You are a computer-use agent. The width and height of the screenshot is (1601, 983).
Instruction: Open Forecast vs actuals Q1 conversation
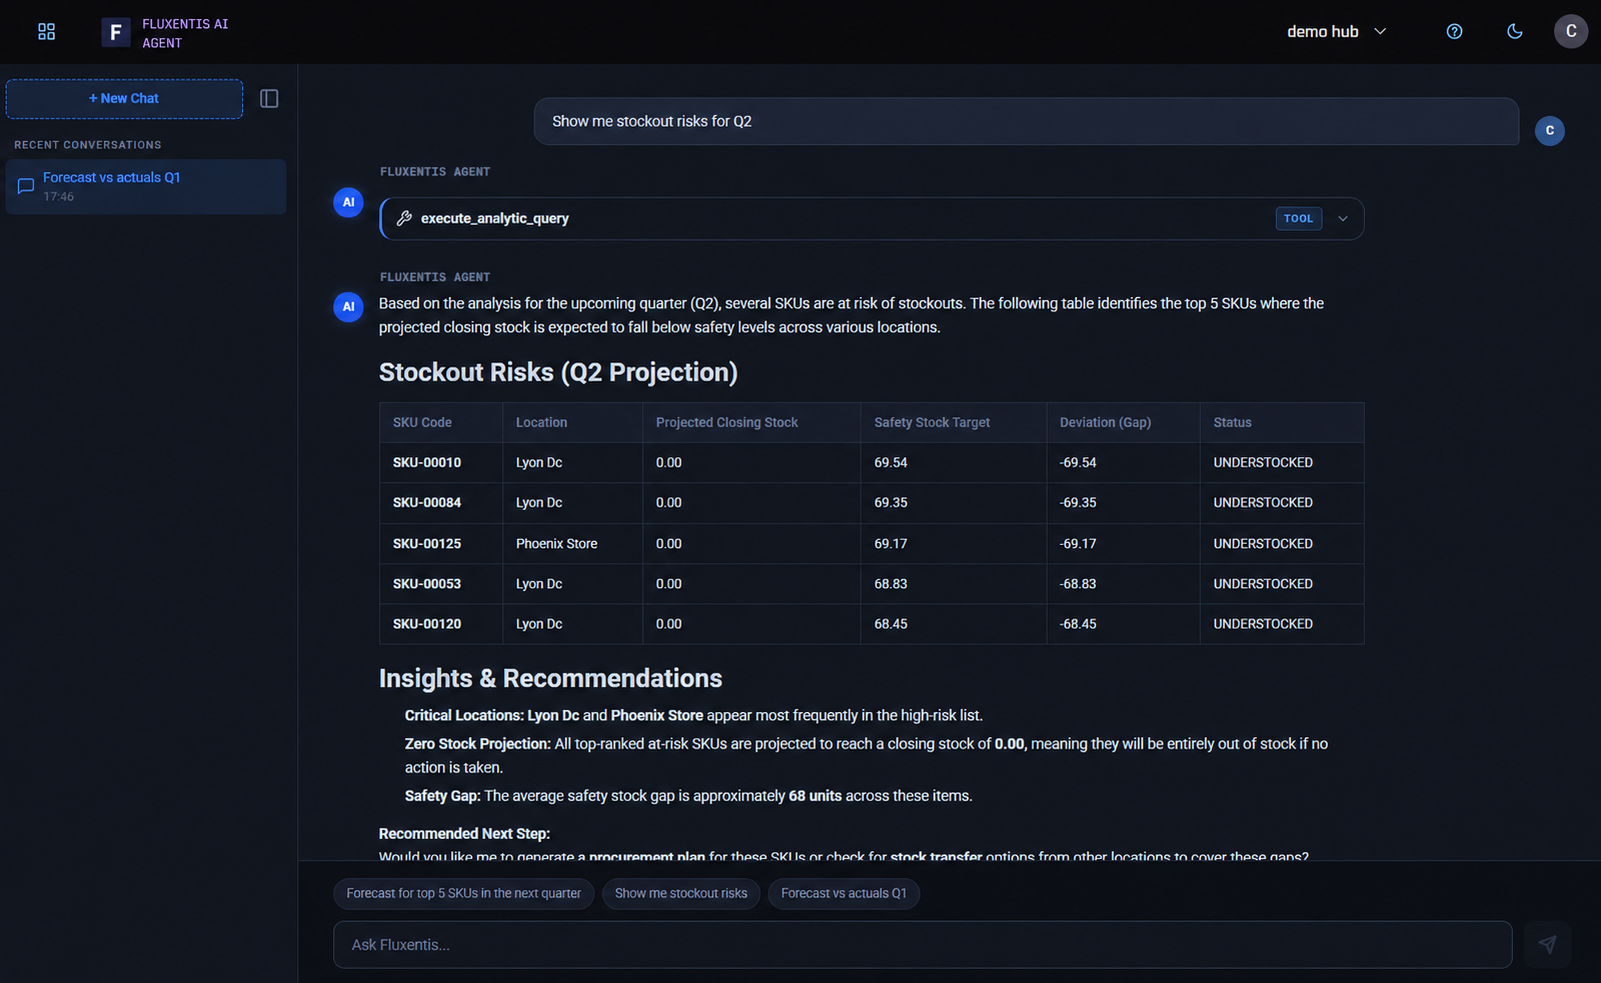tap(146, 186)
